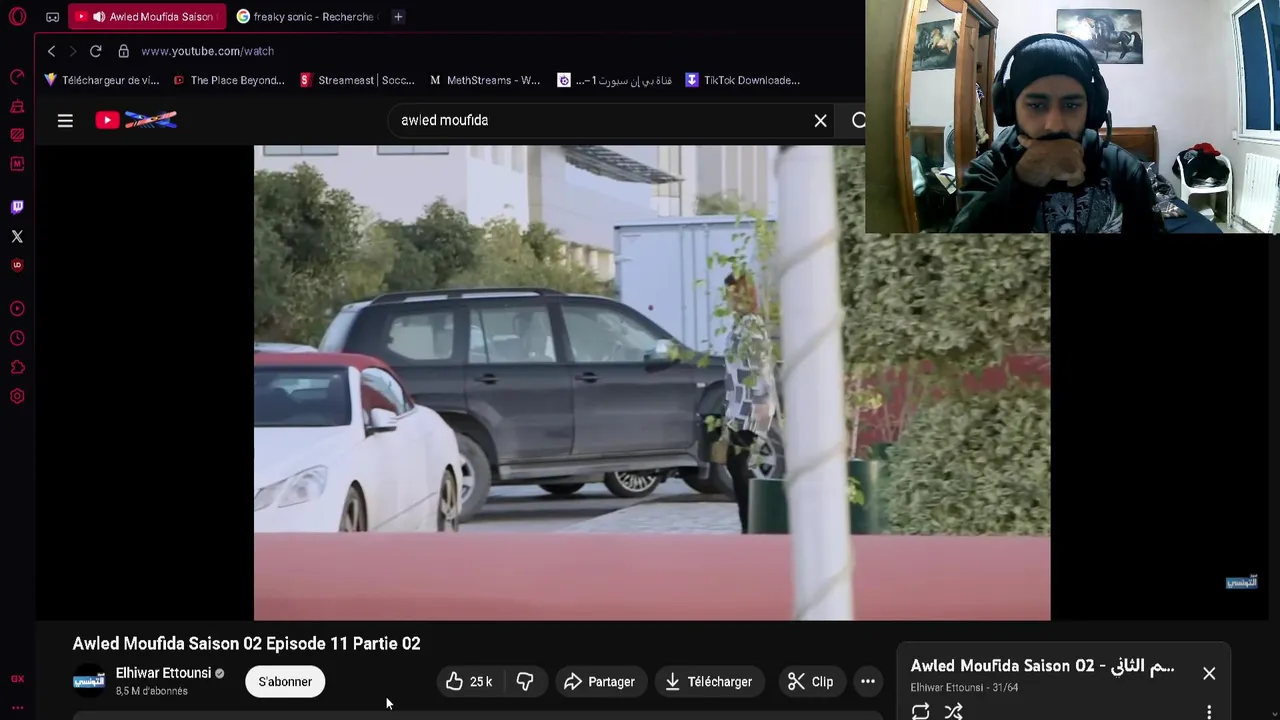
Task: Open playlist title 'Awled Moufida Saison 02' in panel
Action: pos(1042,666)
